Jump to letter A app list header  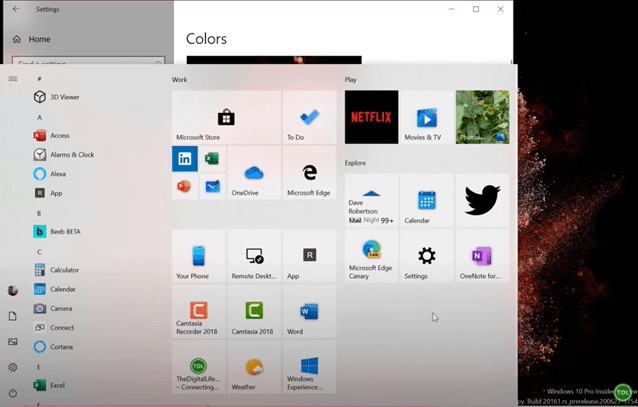(39, 117)
